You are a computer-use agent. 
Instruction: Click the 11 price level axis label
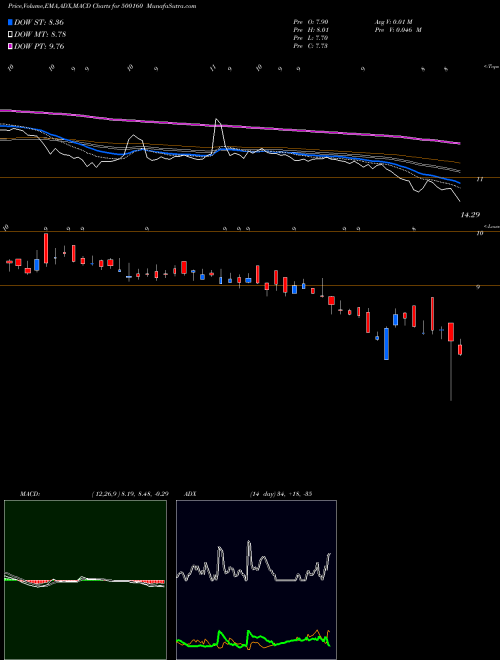pyautogui.click(x=479, y=179)
